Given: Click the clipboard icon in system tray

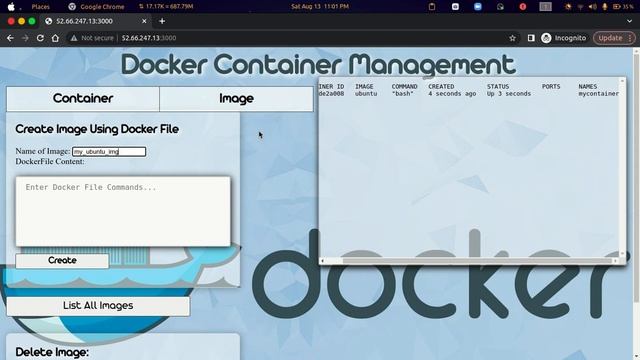Looking at the screenshot, I should pyautogui.click(x=432, y=7).
